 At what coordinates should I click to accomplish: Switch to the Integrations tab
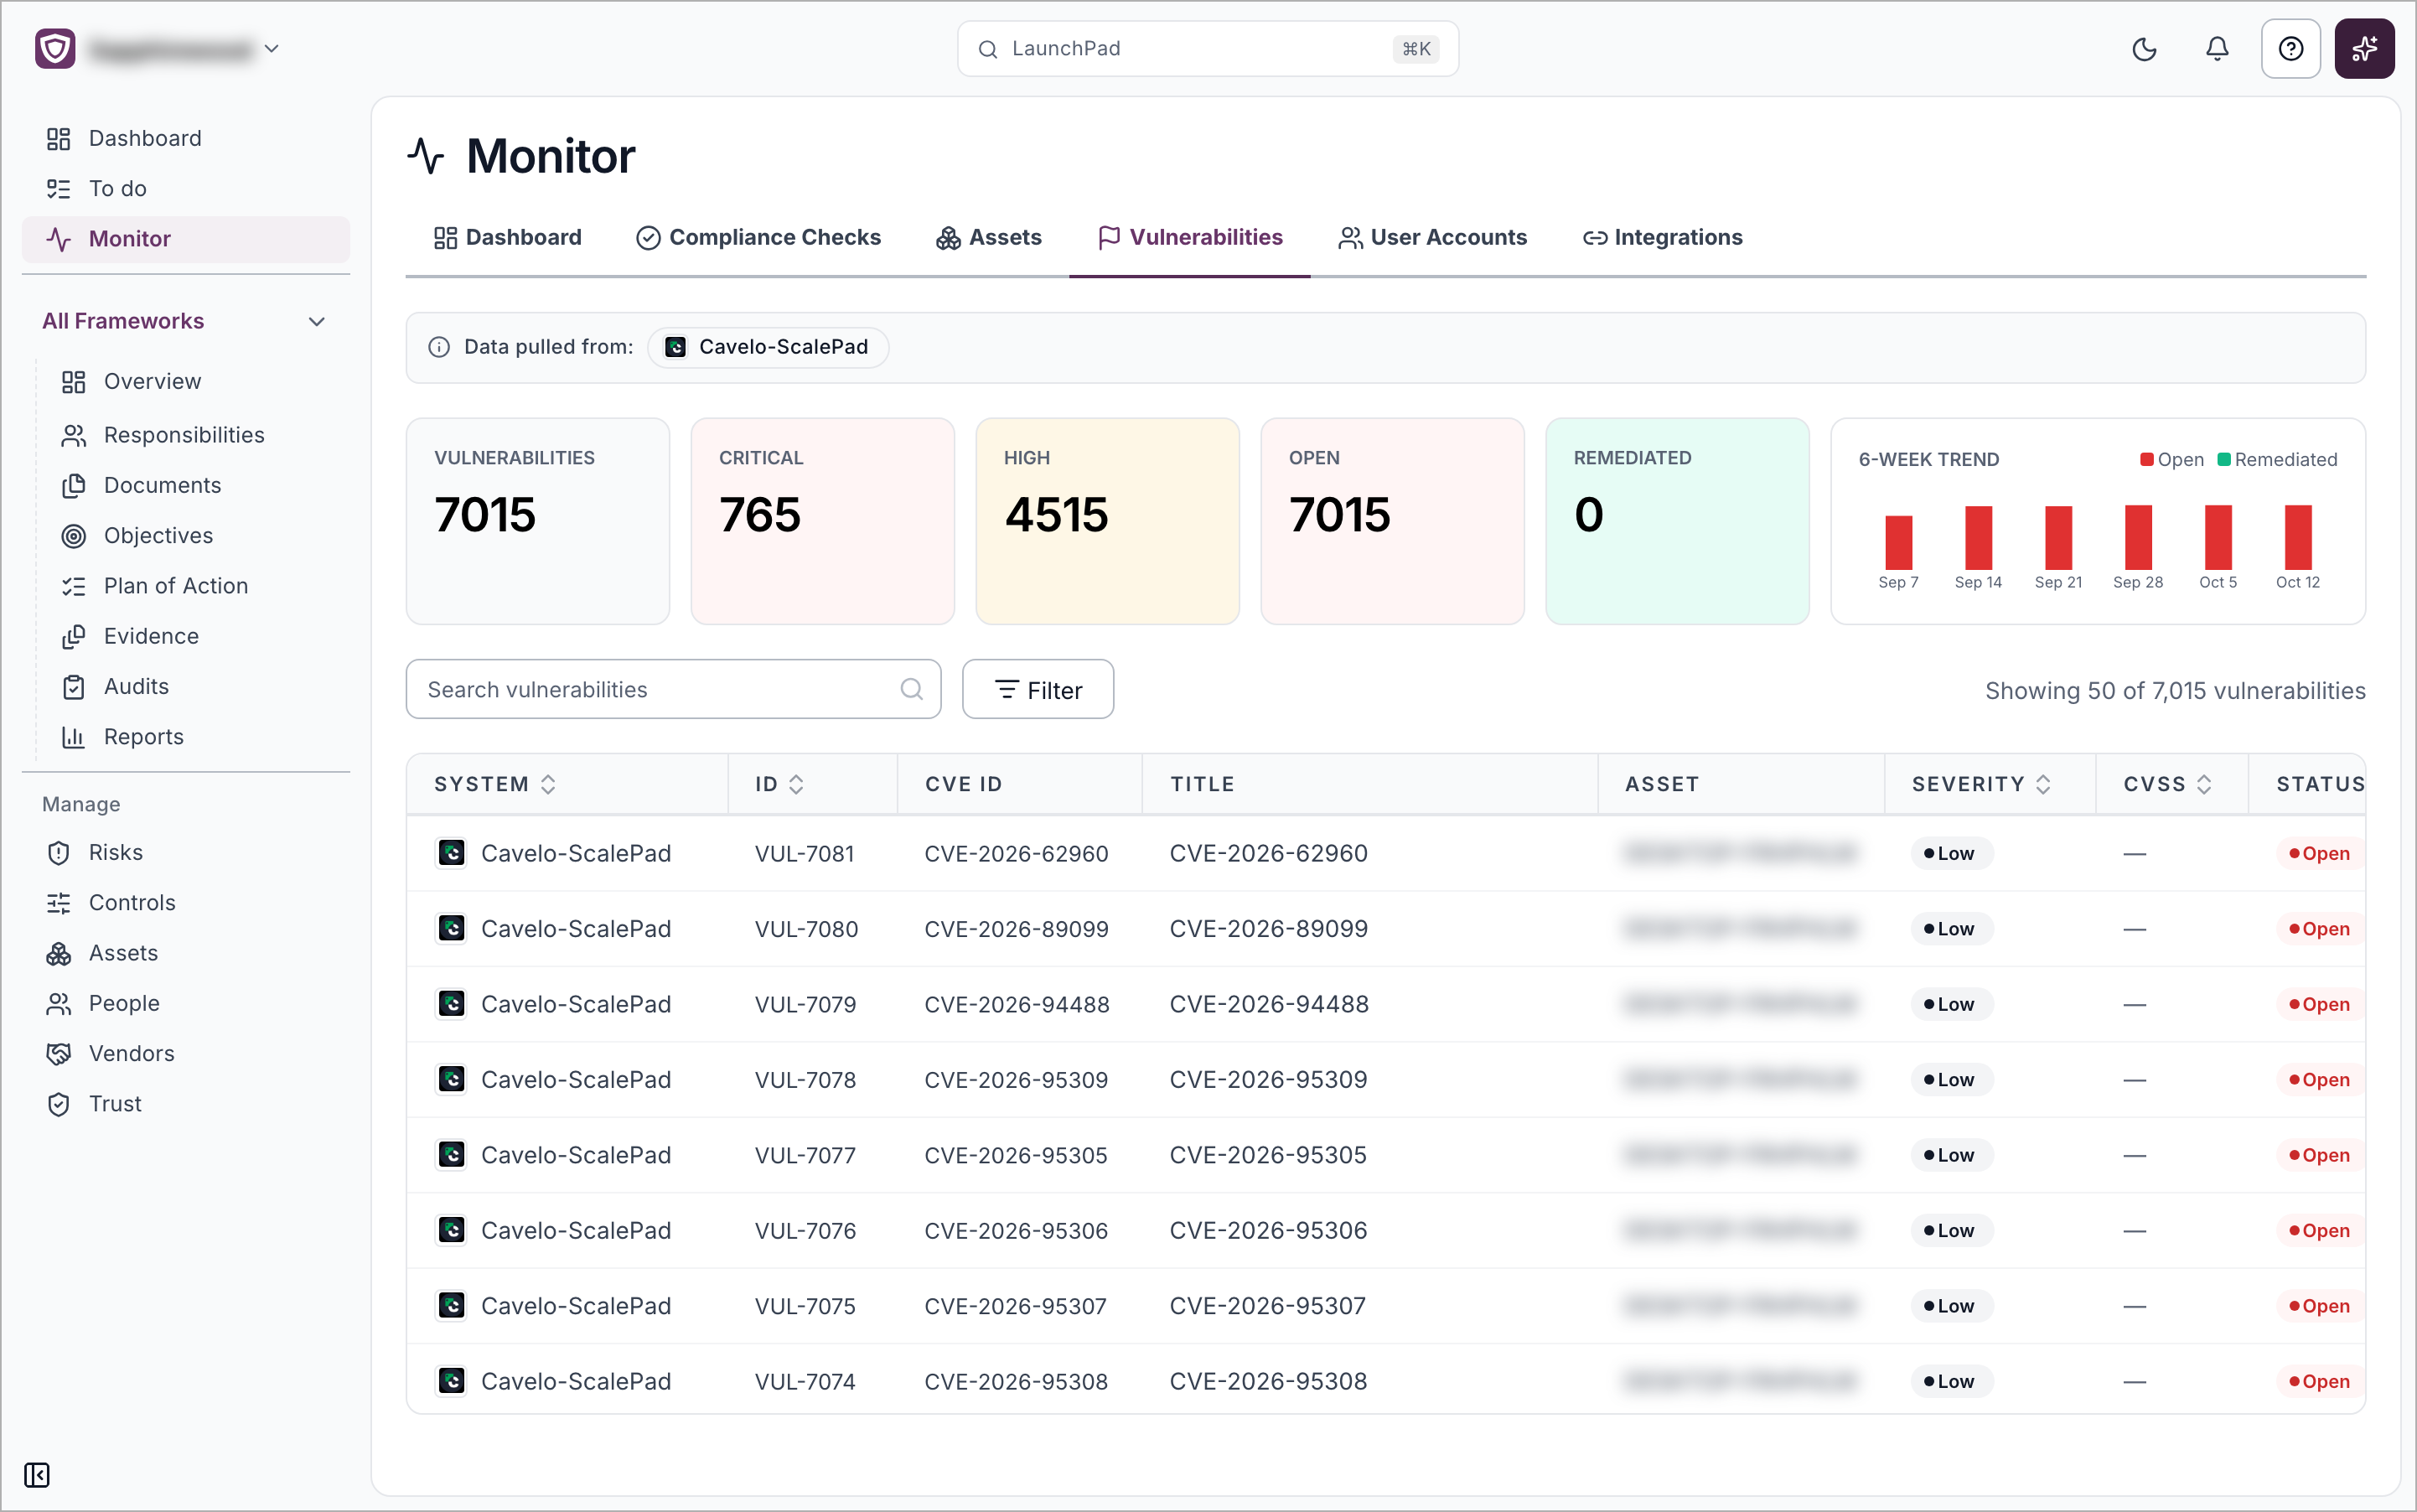pyautogui.click(x=1662, y=237)
